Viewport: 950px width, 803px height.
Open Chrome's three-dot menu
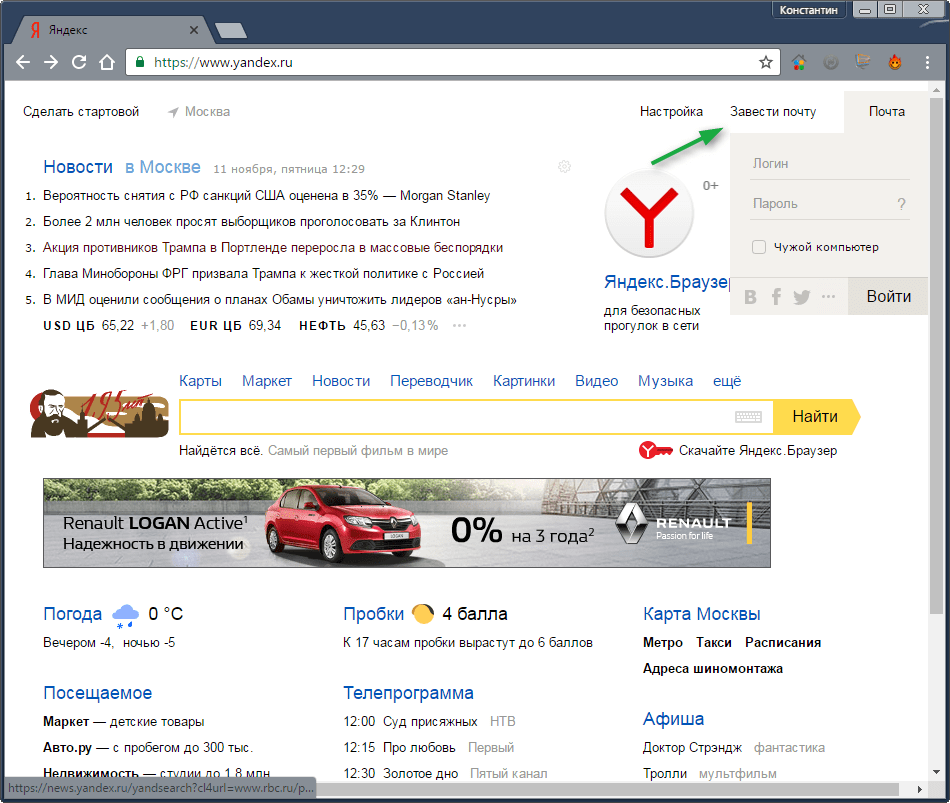tap(927, 62)
